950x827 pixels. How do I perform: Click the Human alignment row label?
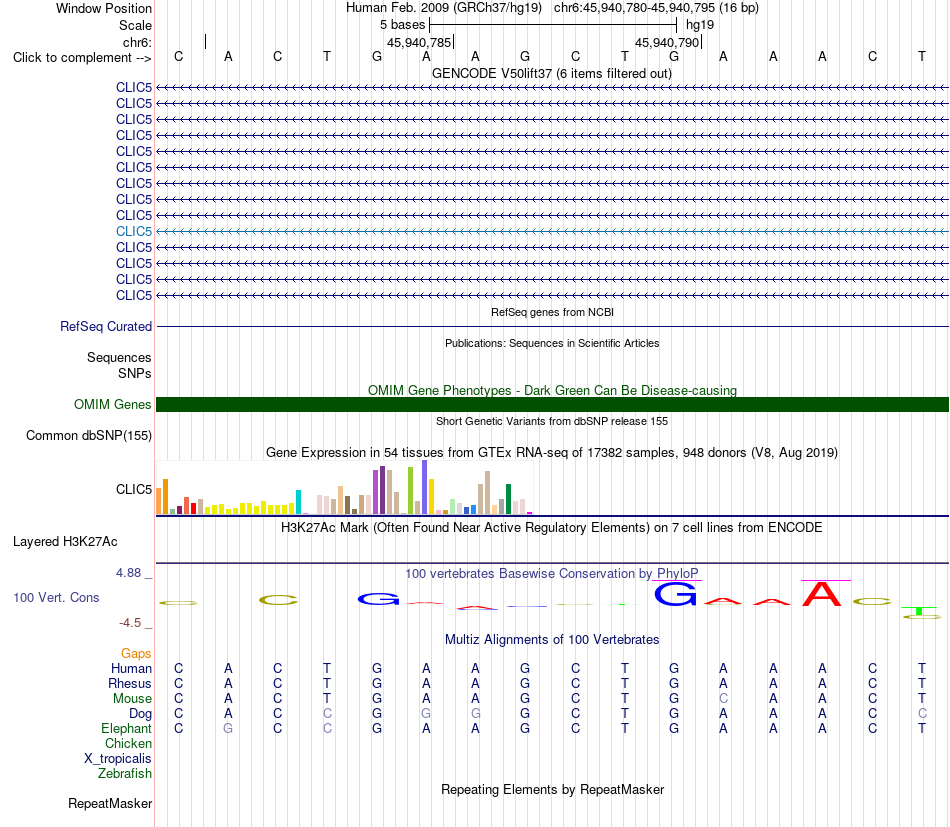pos(131,668)
